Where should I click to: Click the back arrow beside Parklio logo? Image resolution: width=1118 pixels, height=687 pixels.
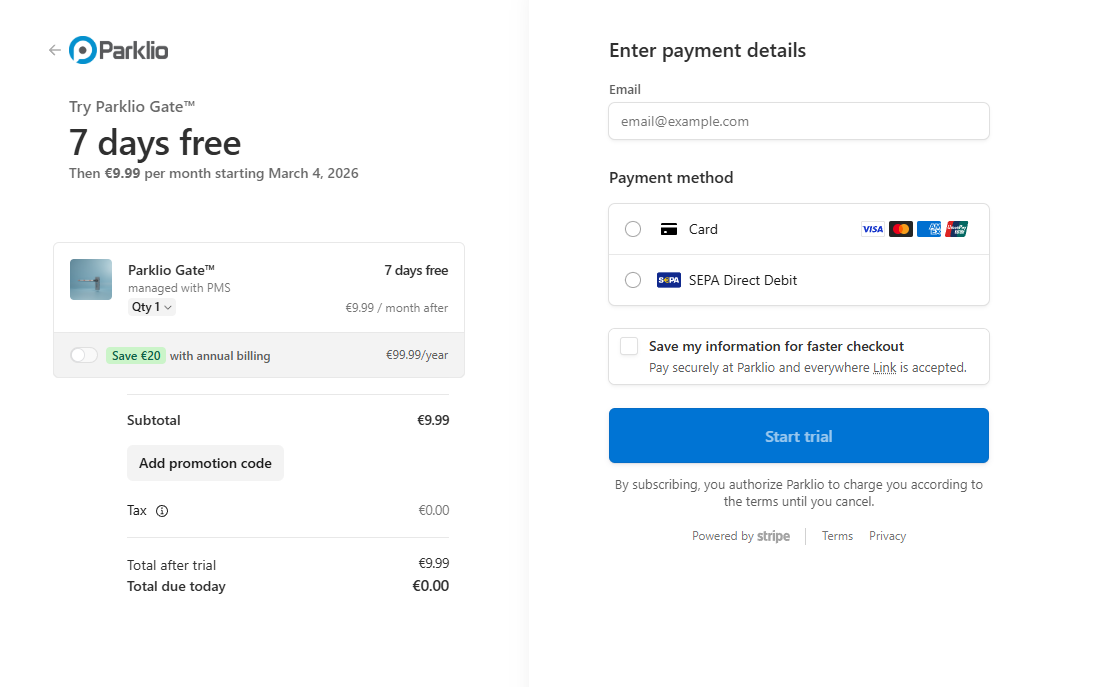click(54, 50)
